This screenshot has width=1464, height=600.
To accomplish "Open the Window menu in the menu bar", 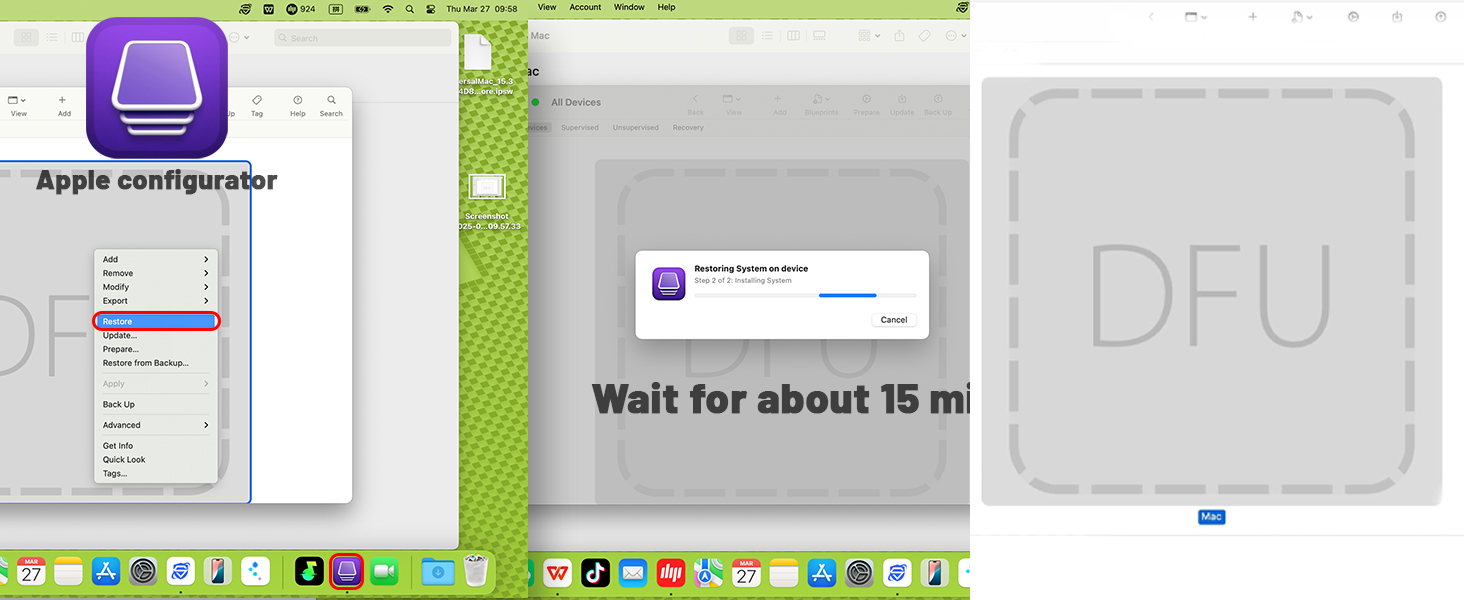I will tap(629, 7).
